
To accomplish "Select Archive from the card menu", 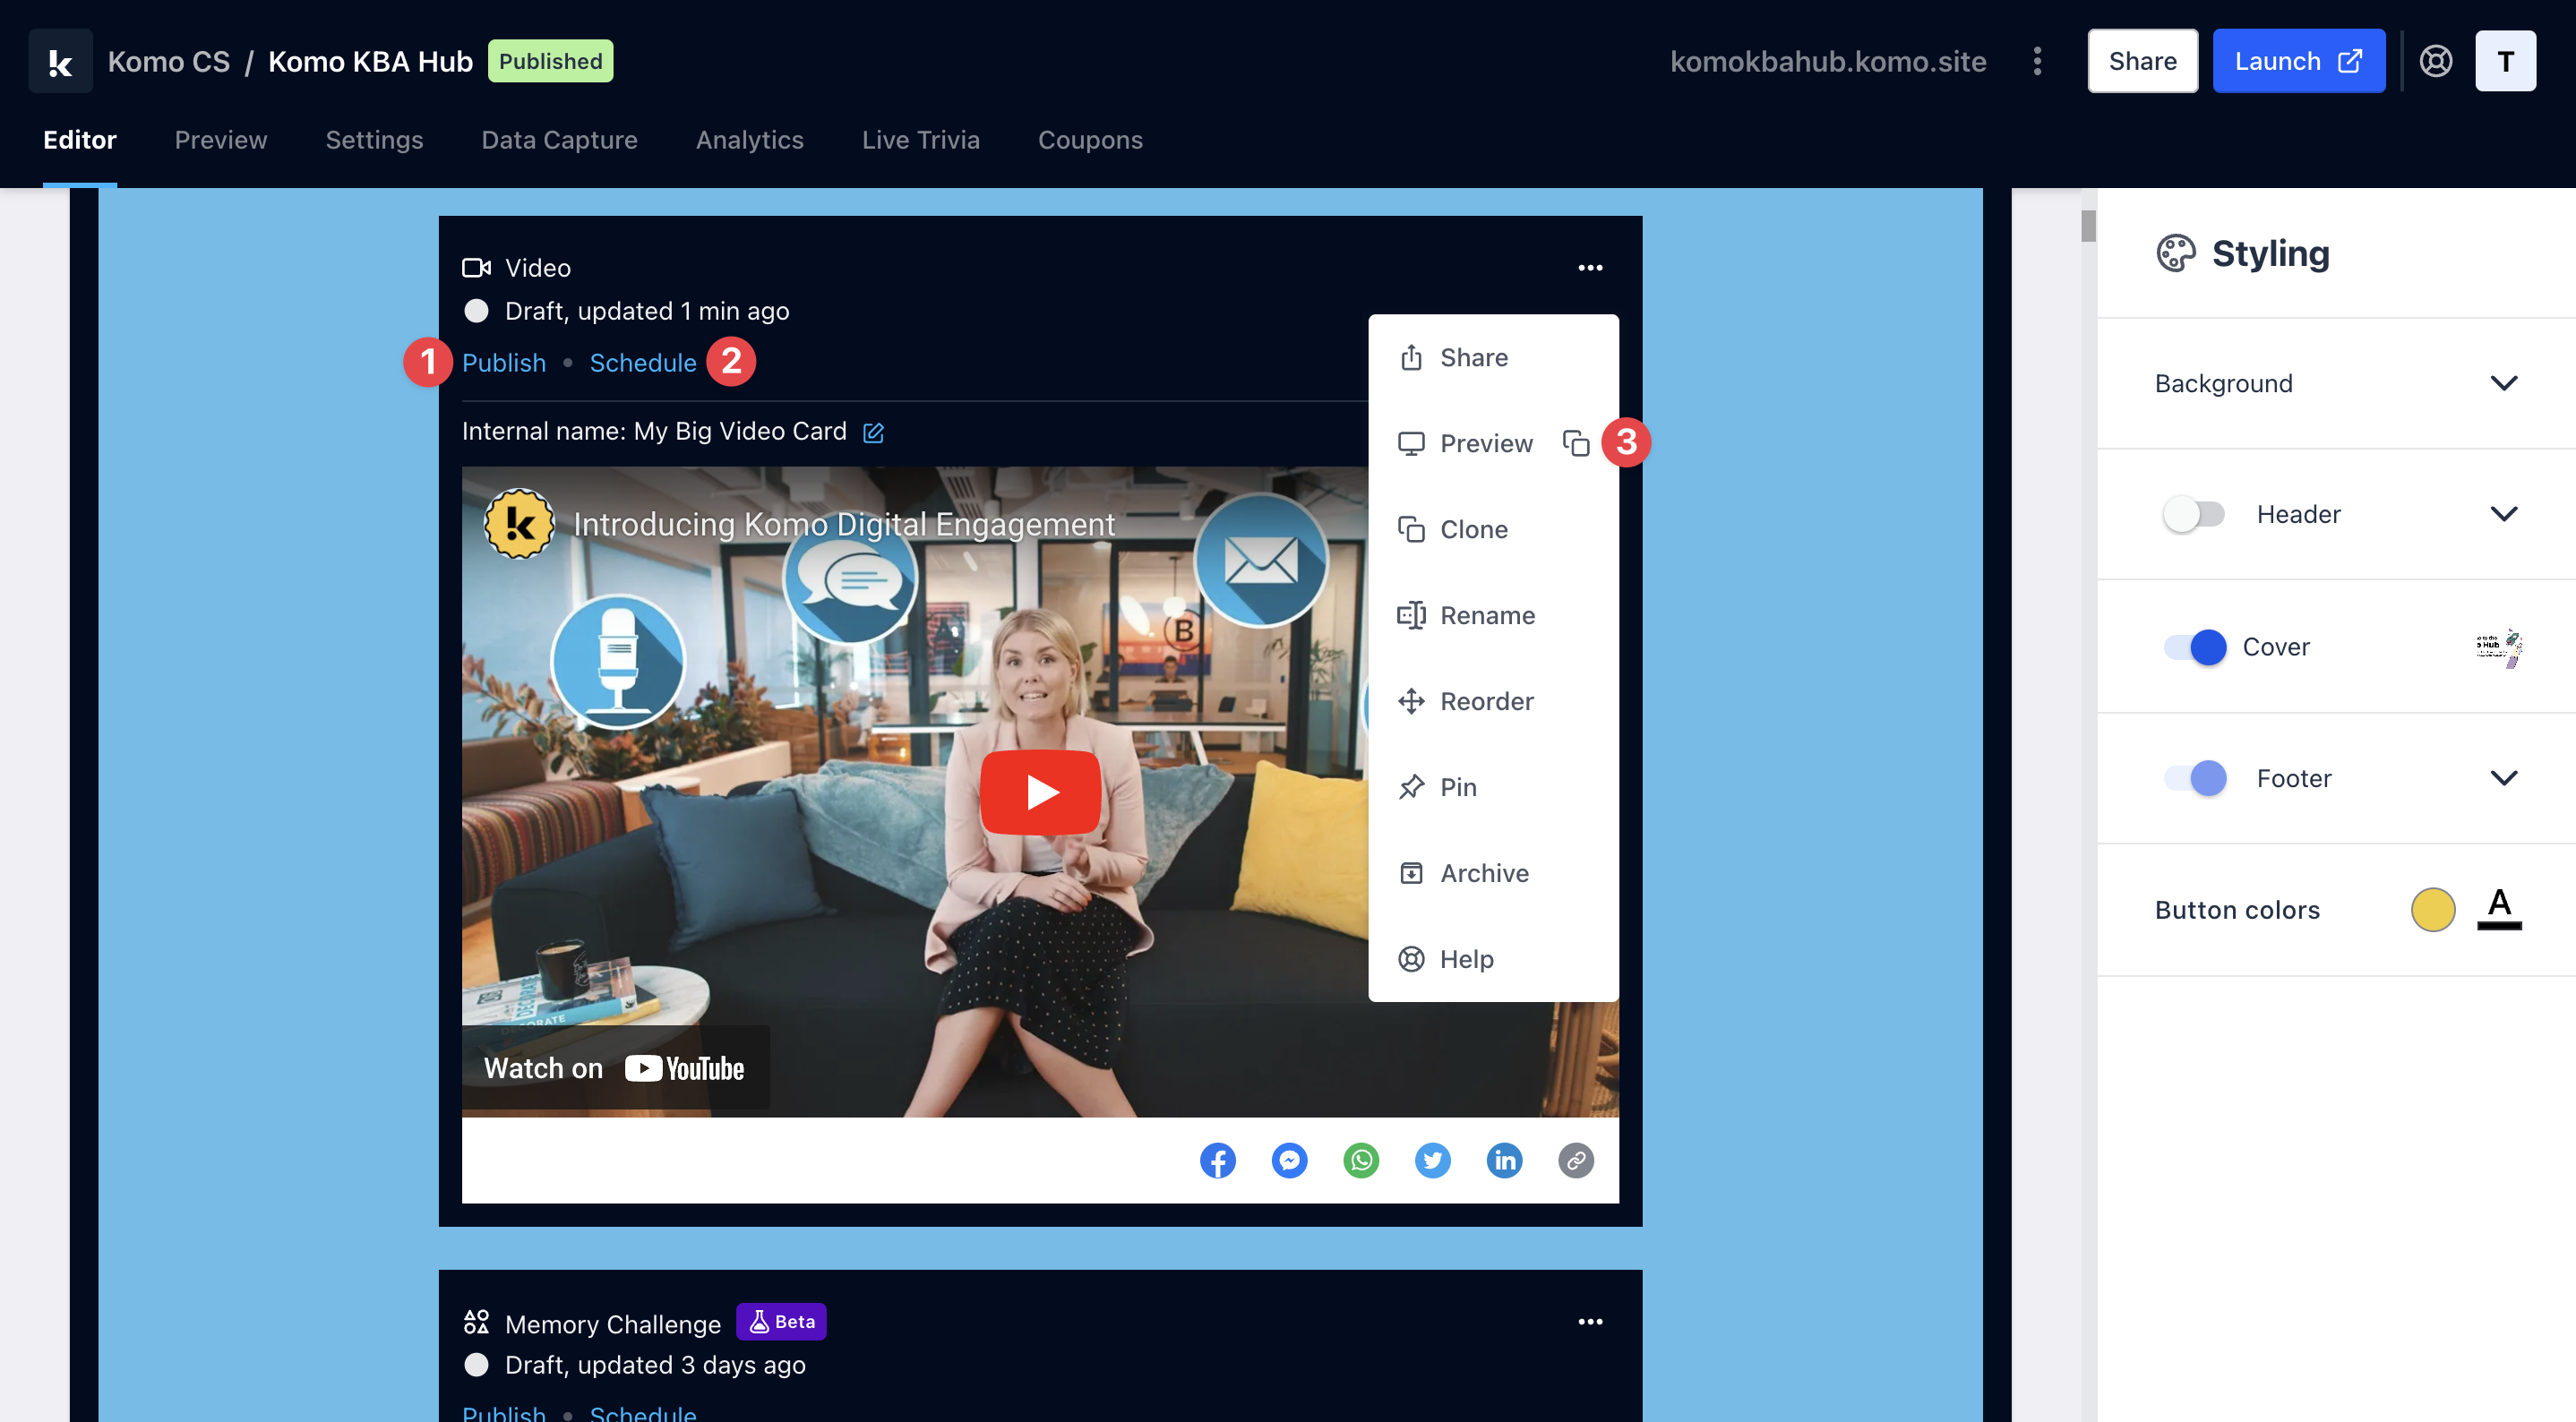I will click(x=1484, y=873).
